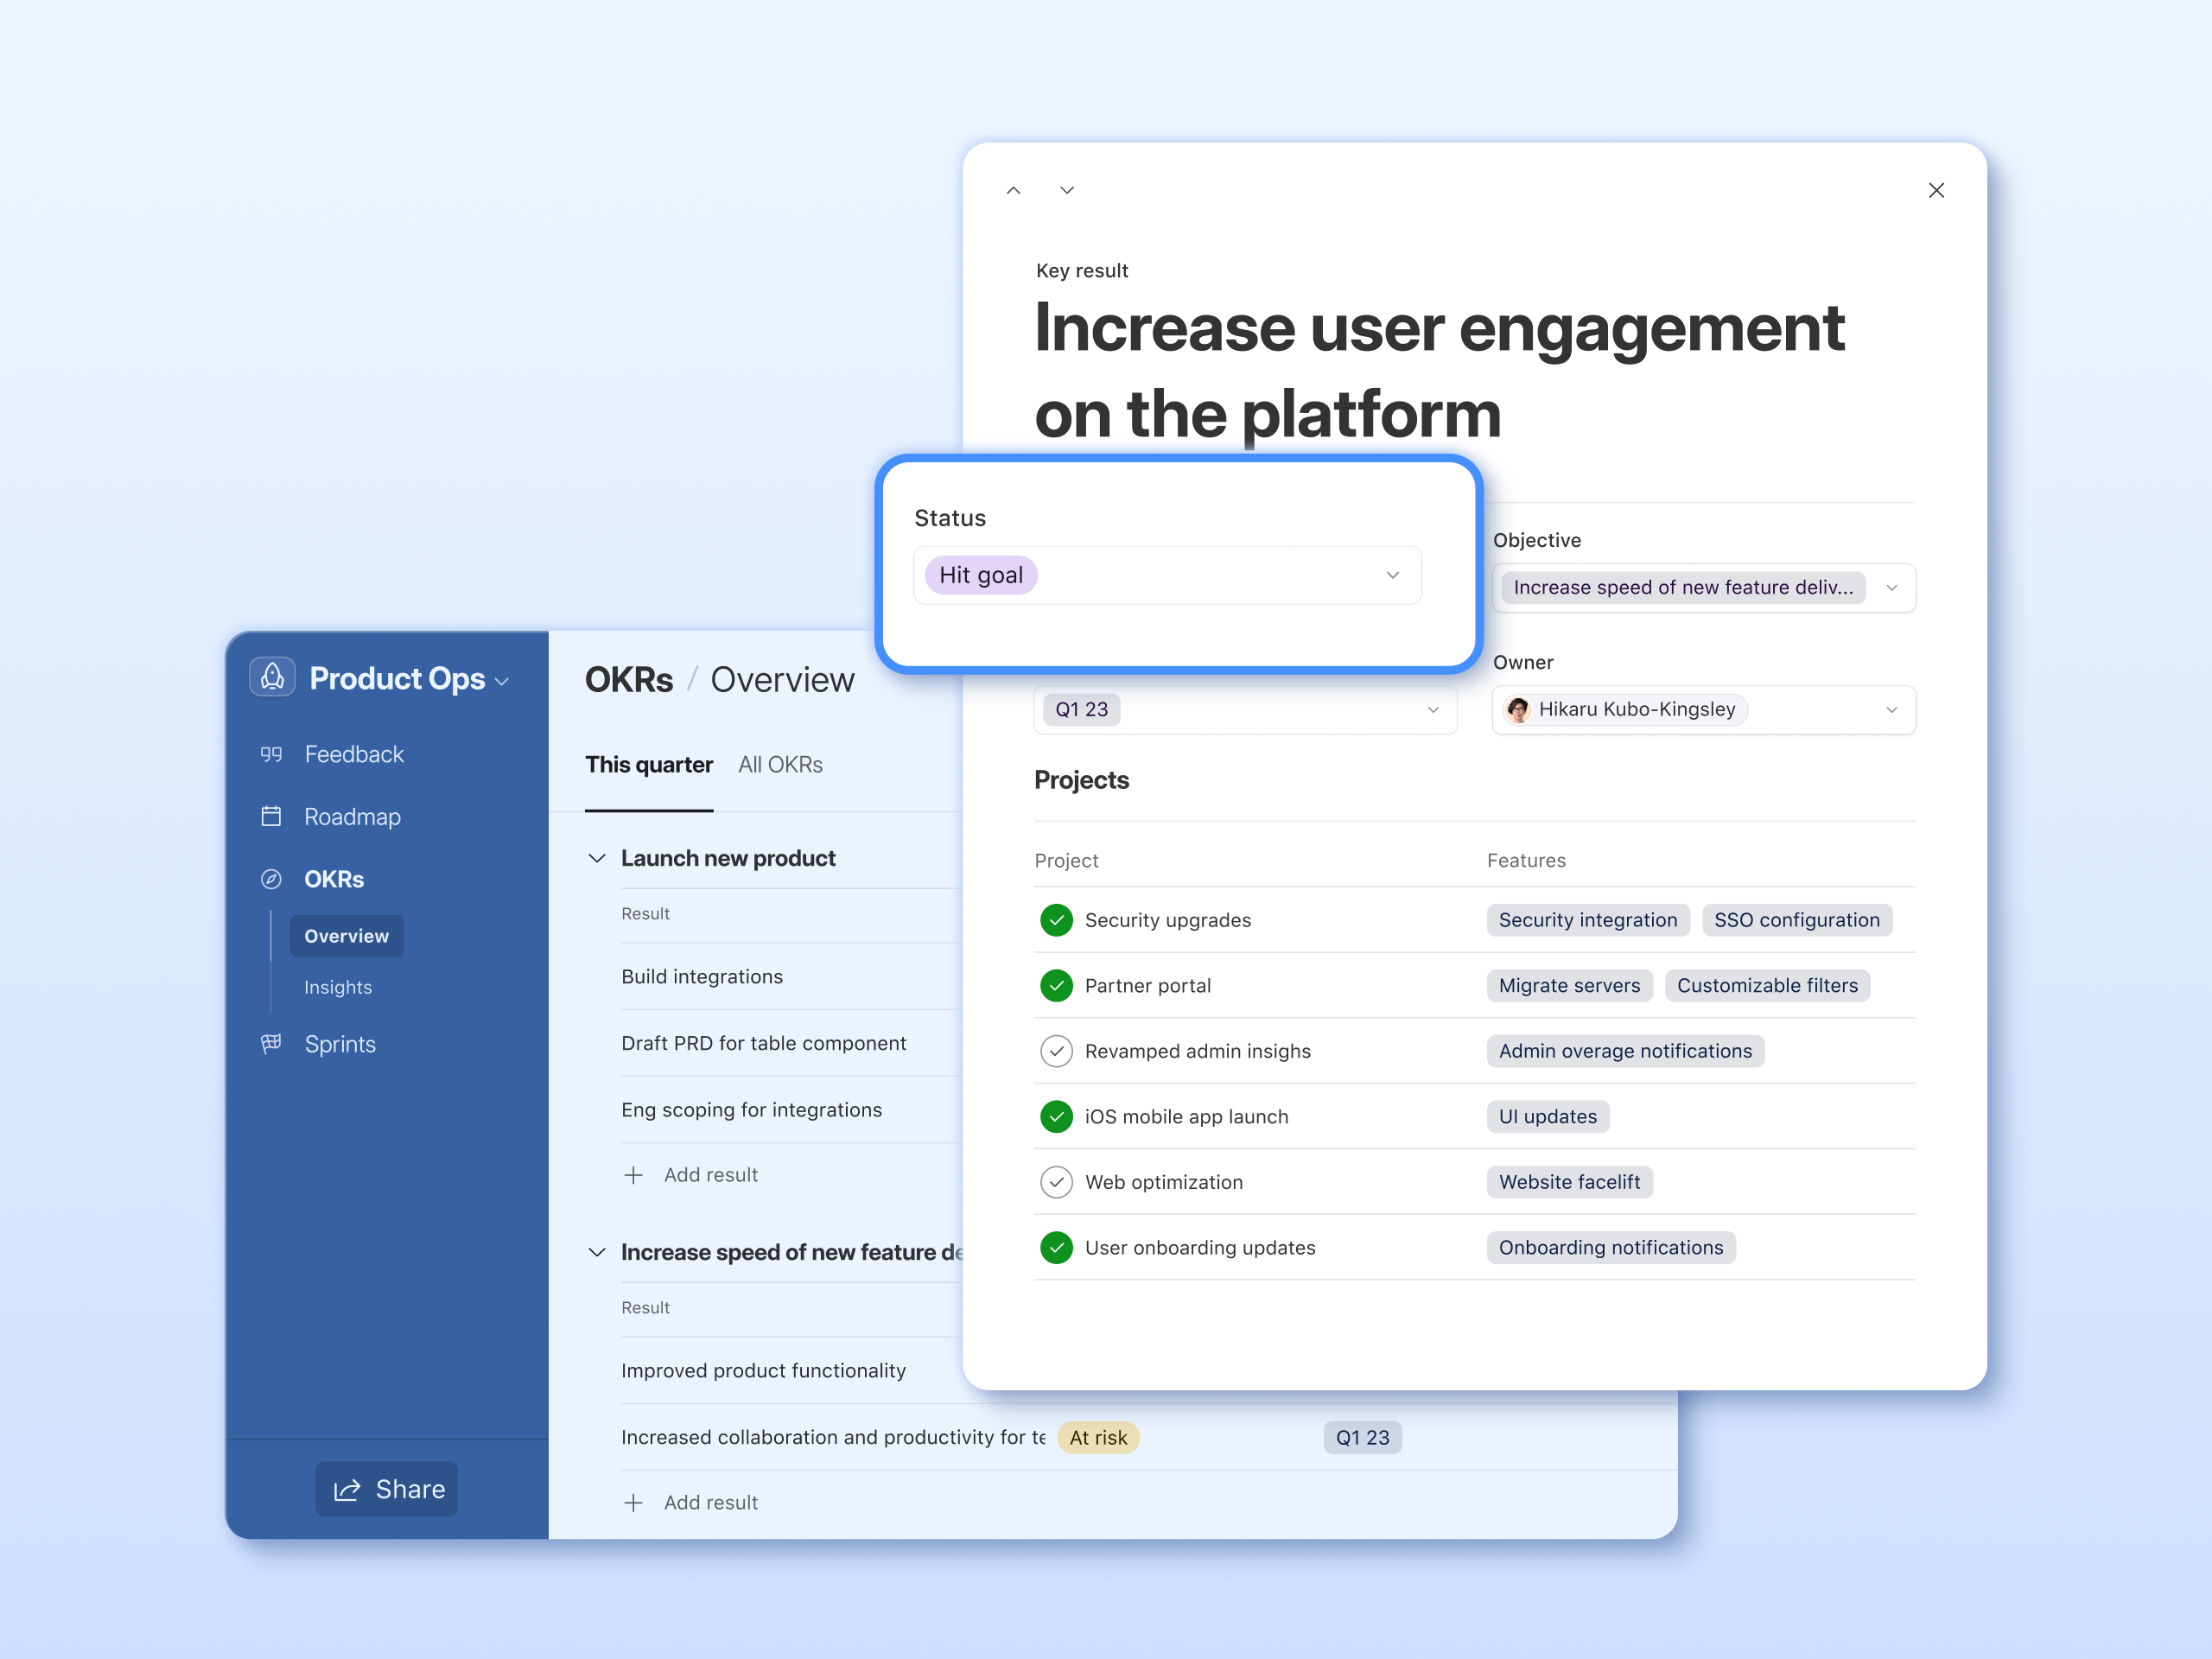The width and height of the screenshot is (2212, 1659).
Task: Uncheck the Security upgrades project checkmark
Action: [1056, 920]
